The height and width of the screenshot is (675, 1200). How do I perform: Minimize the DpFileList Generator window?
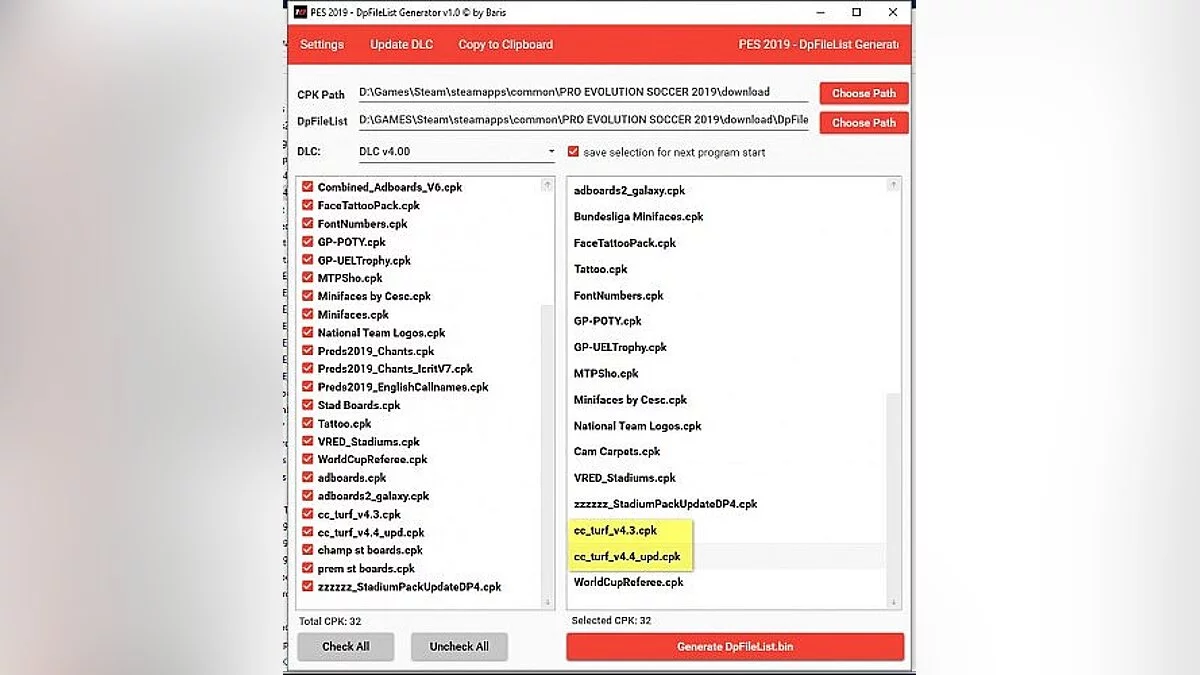822,12
